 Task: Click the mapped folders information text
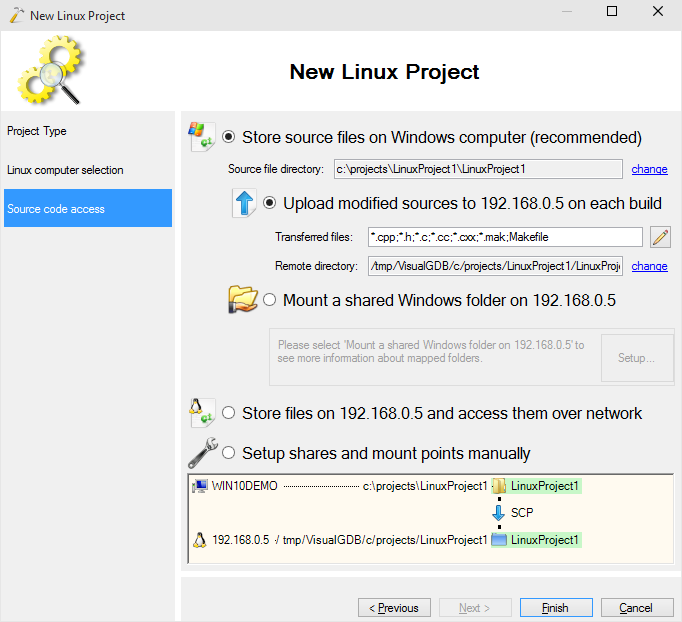[431, 351]
